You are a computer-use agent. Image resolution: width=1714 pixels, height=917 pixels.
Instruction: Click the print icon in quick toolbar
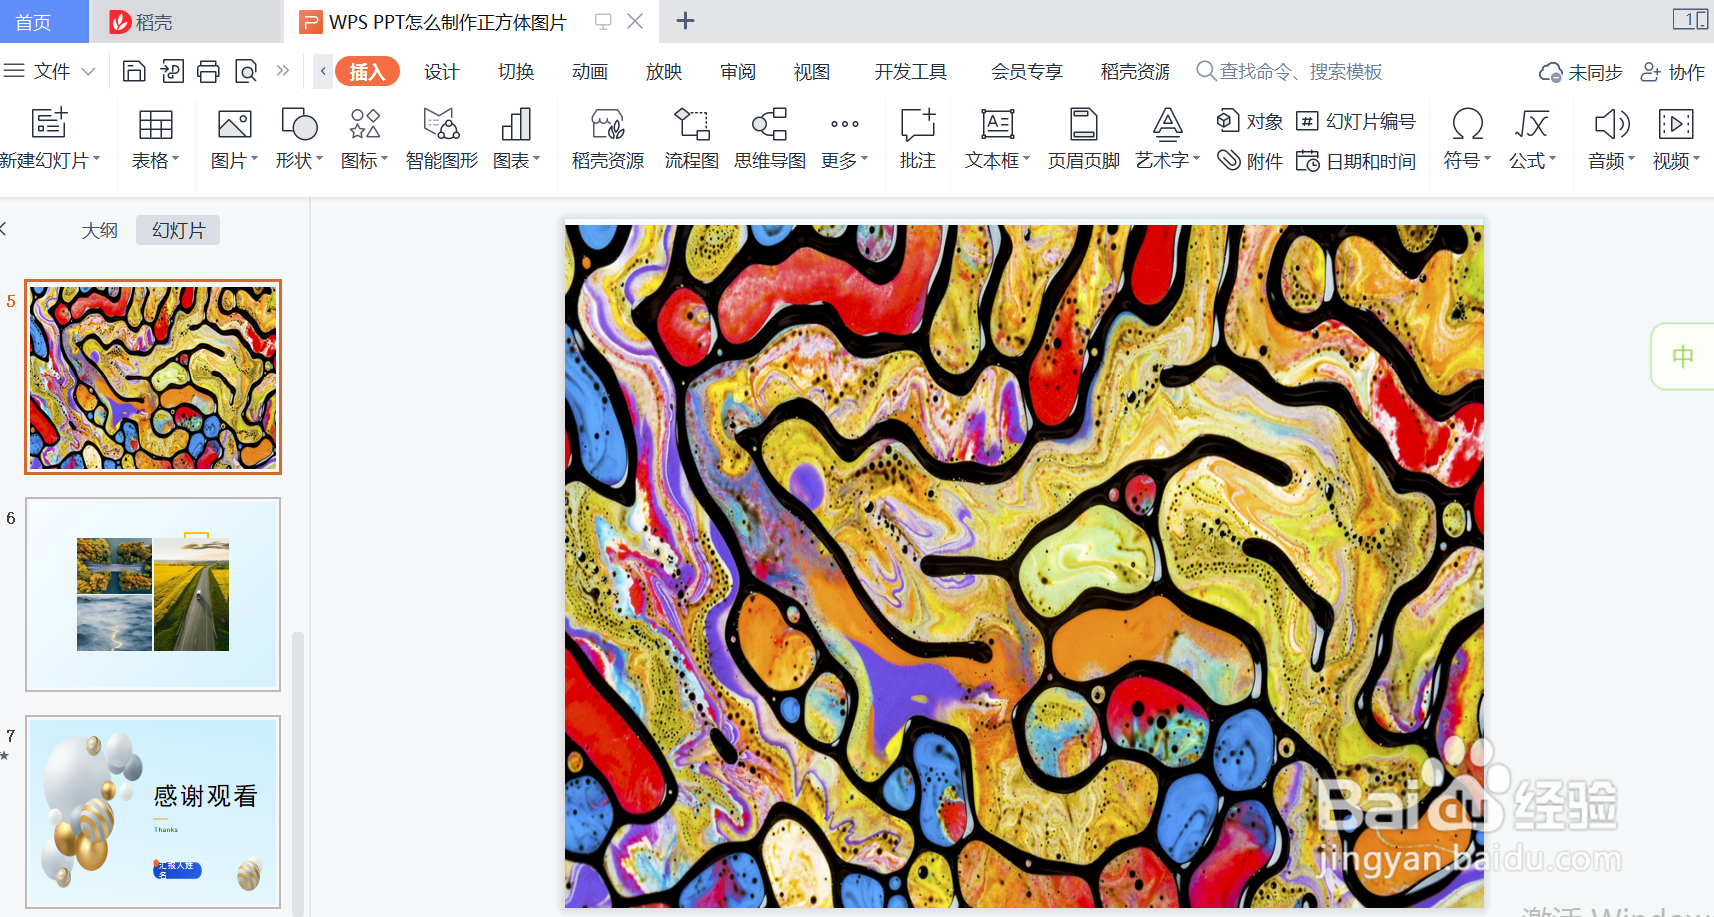pos(208,71)
